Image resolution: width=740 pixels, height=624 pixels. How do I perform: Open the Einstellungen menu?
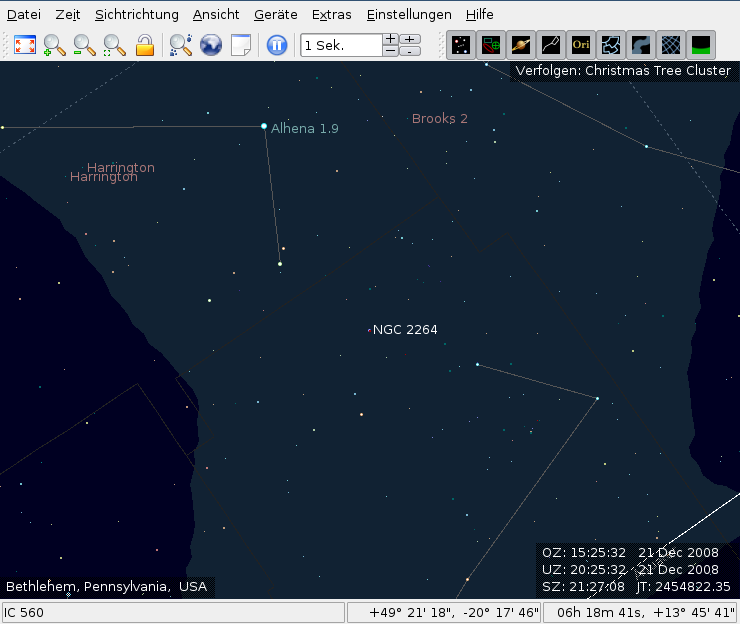pos(409,15)
